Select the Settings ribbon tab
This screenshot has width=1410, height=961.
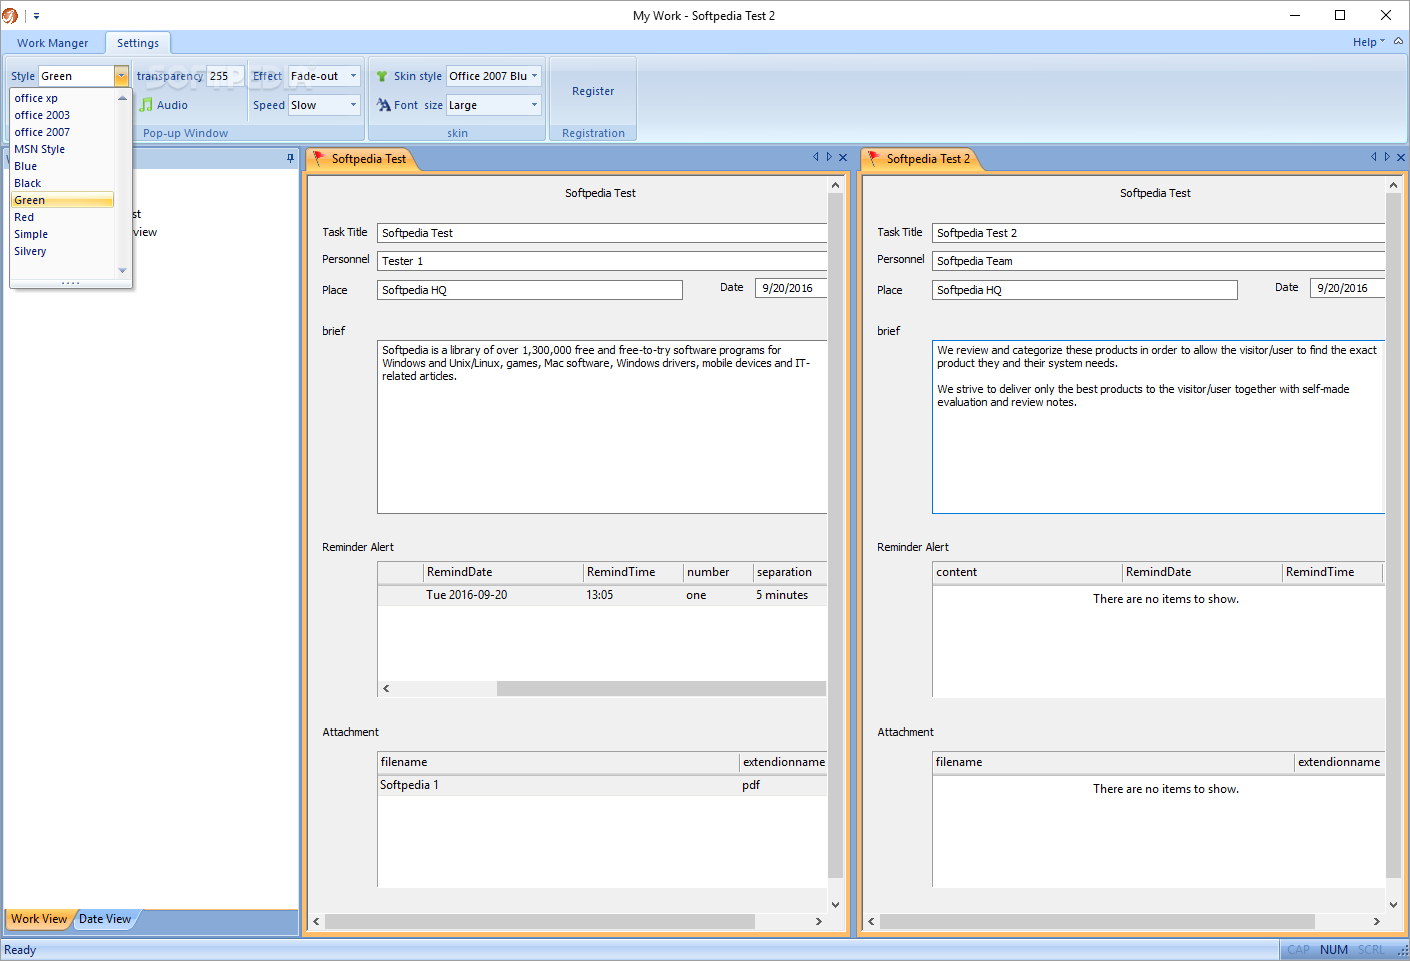pyautogui.click(x=138, y=43)
